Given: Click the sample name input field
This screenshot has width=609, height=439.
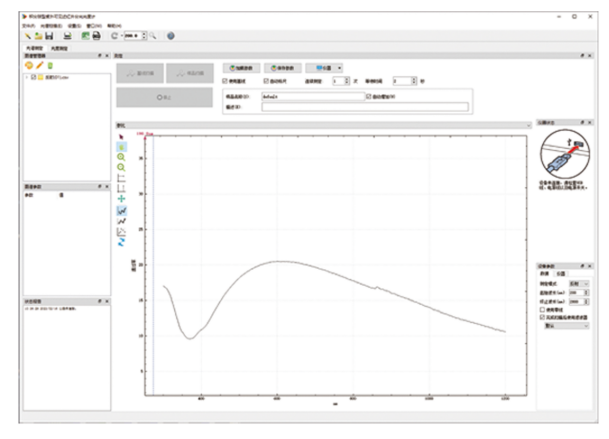Looking at the screenshot, I should (x=312, y=96).
